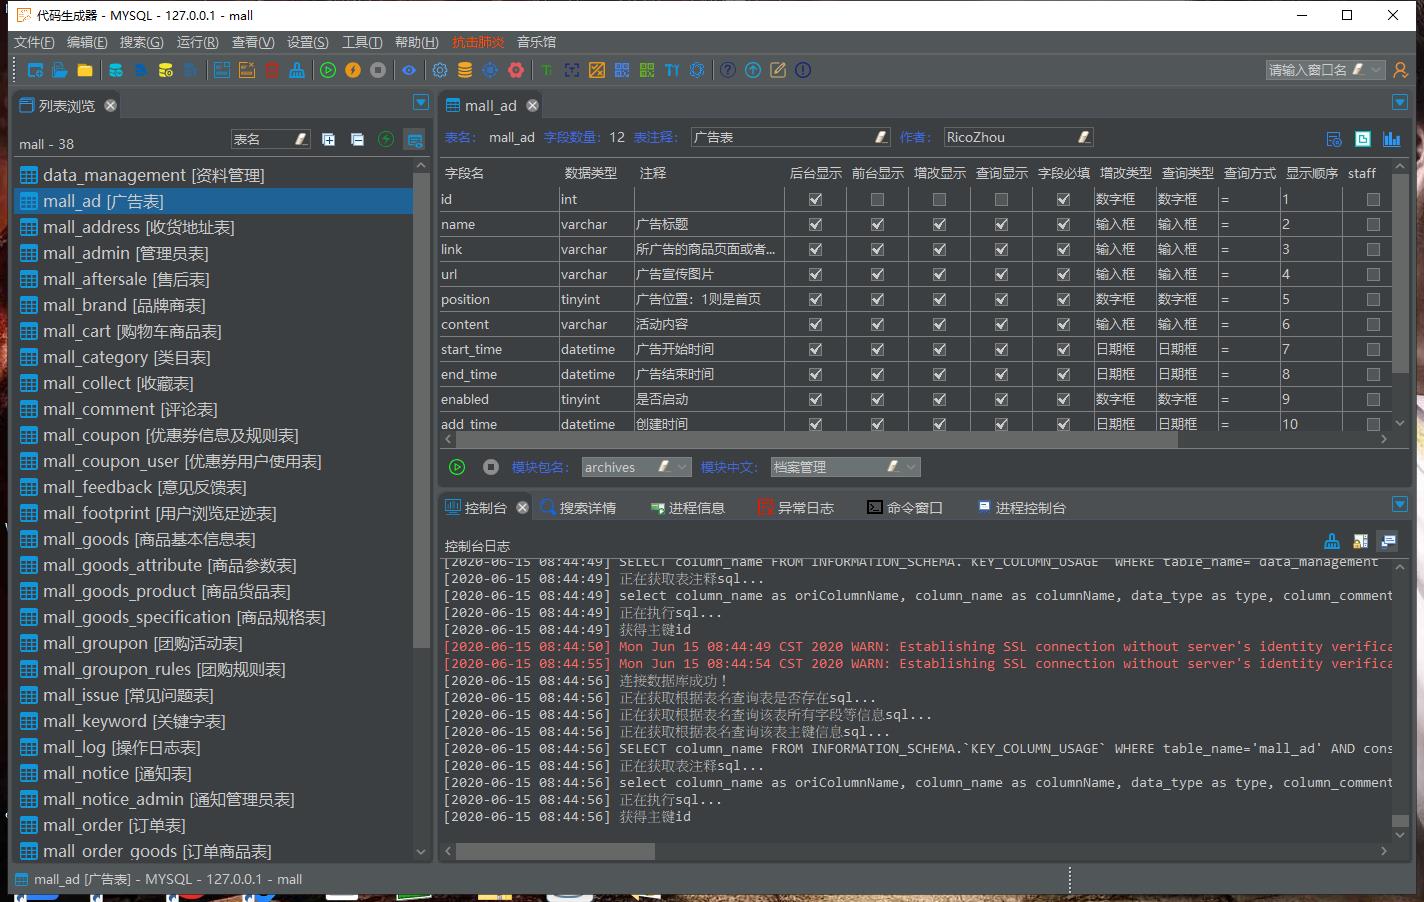Click the orange user account icon
This screenshot has height=902, width=1424.
pos(1401,70)
